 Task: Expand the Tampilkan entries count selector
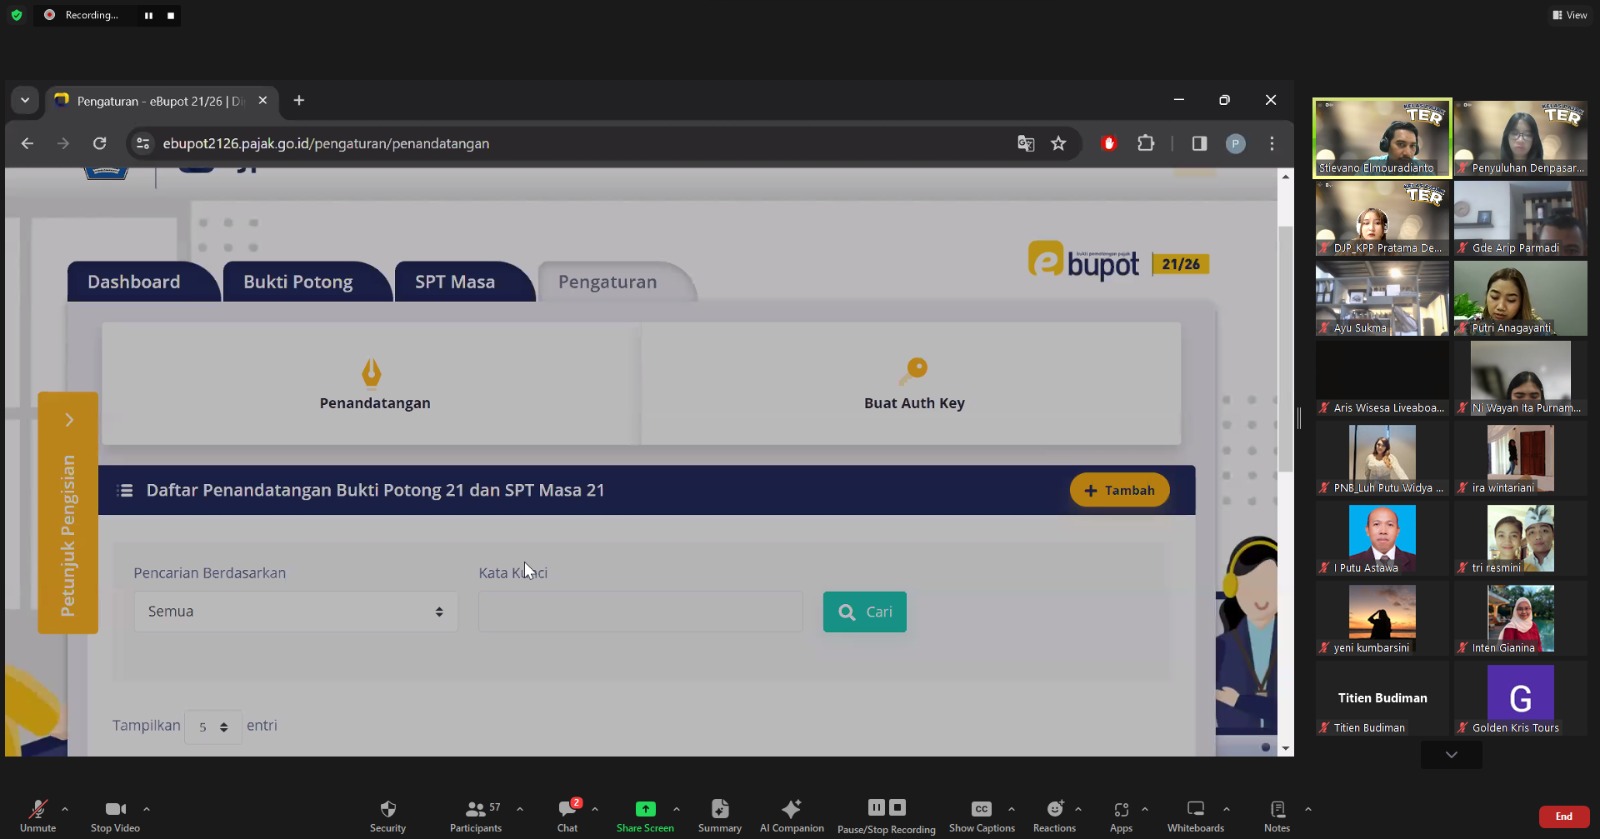(x=213, y=727)
